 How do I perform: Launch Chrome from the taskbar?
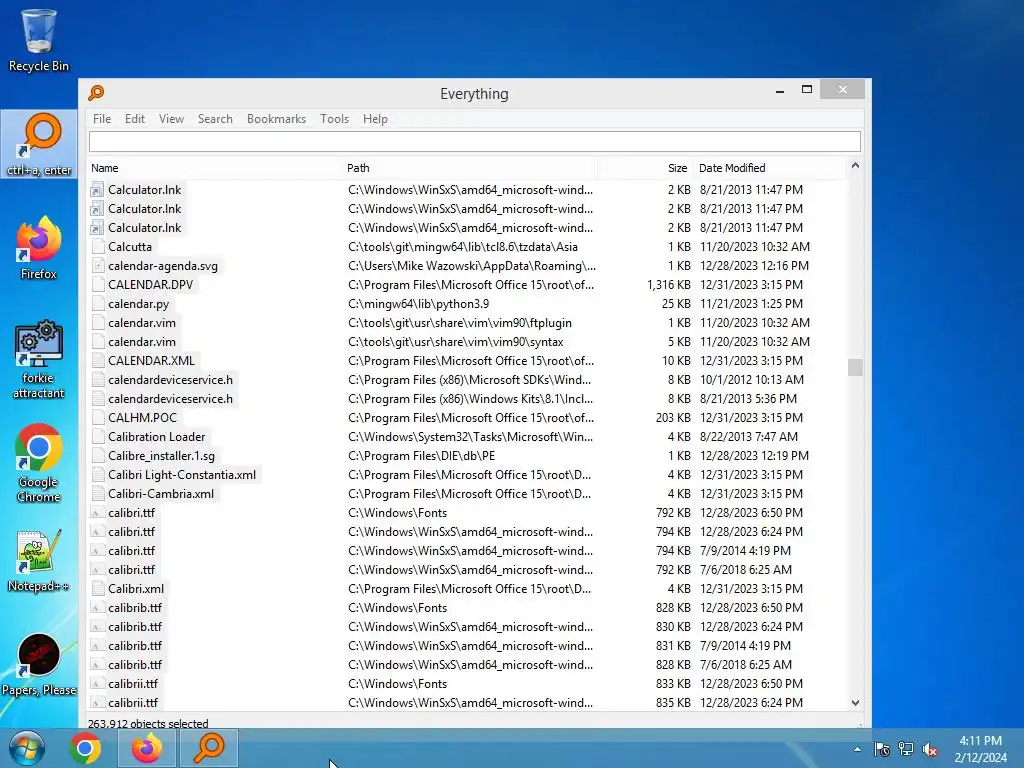(86, 748)
